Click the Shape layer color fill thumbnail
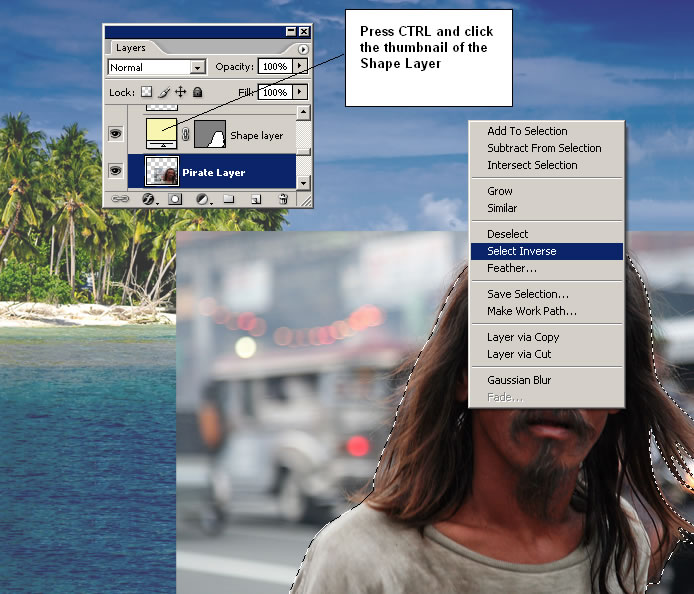Screen dimensions: 694x594 coord(162,133)
